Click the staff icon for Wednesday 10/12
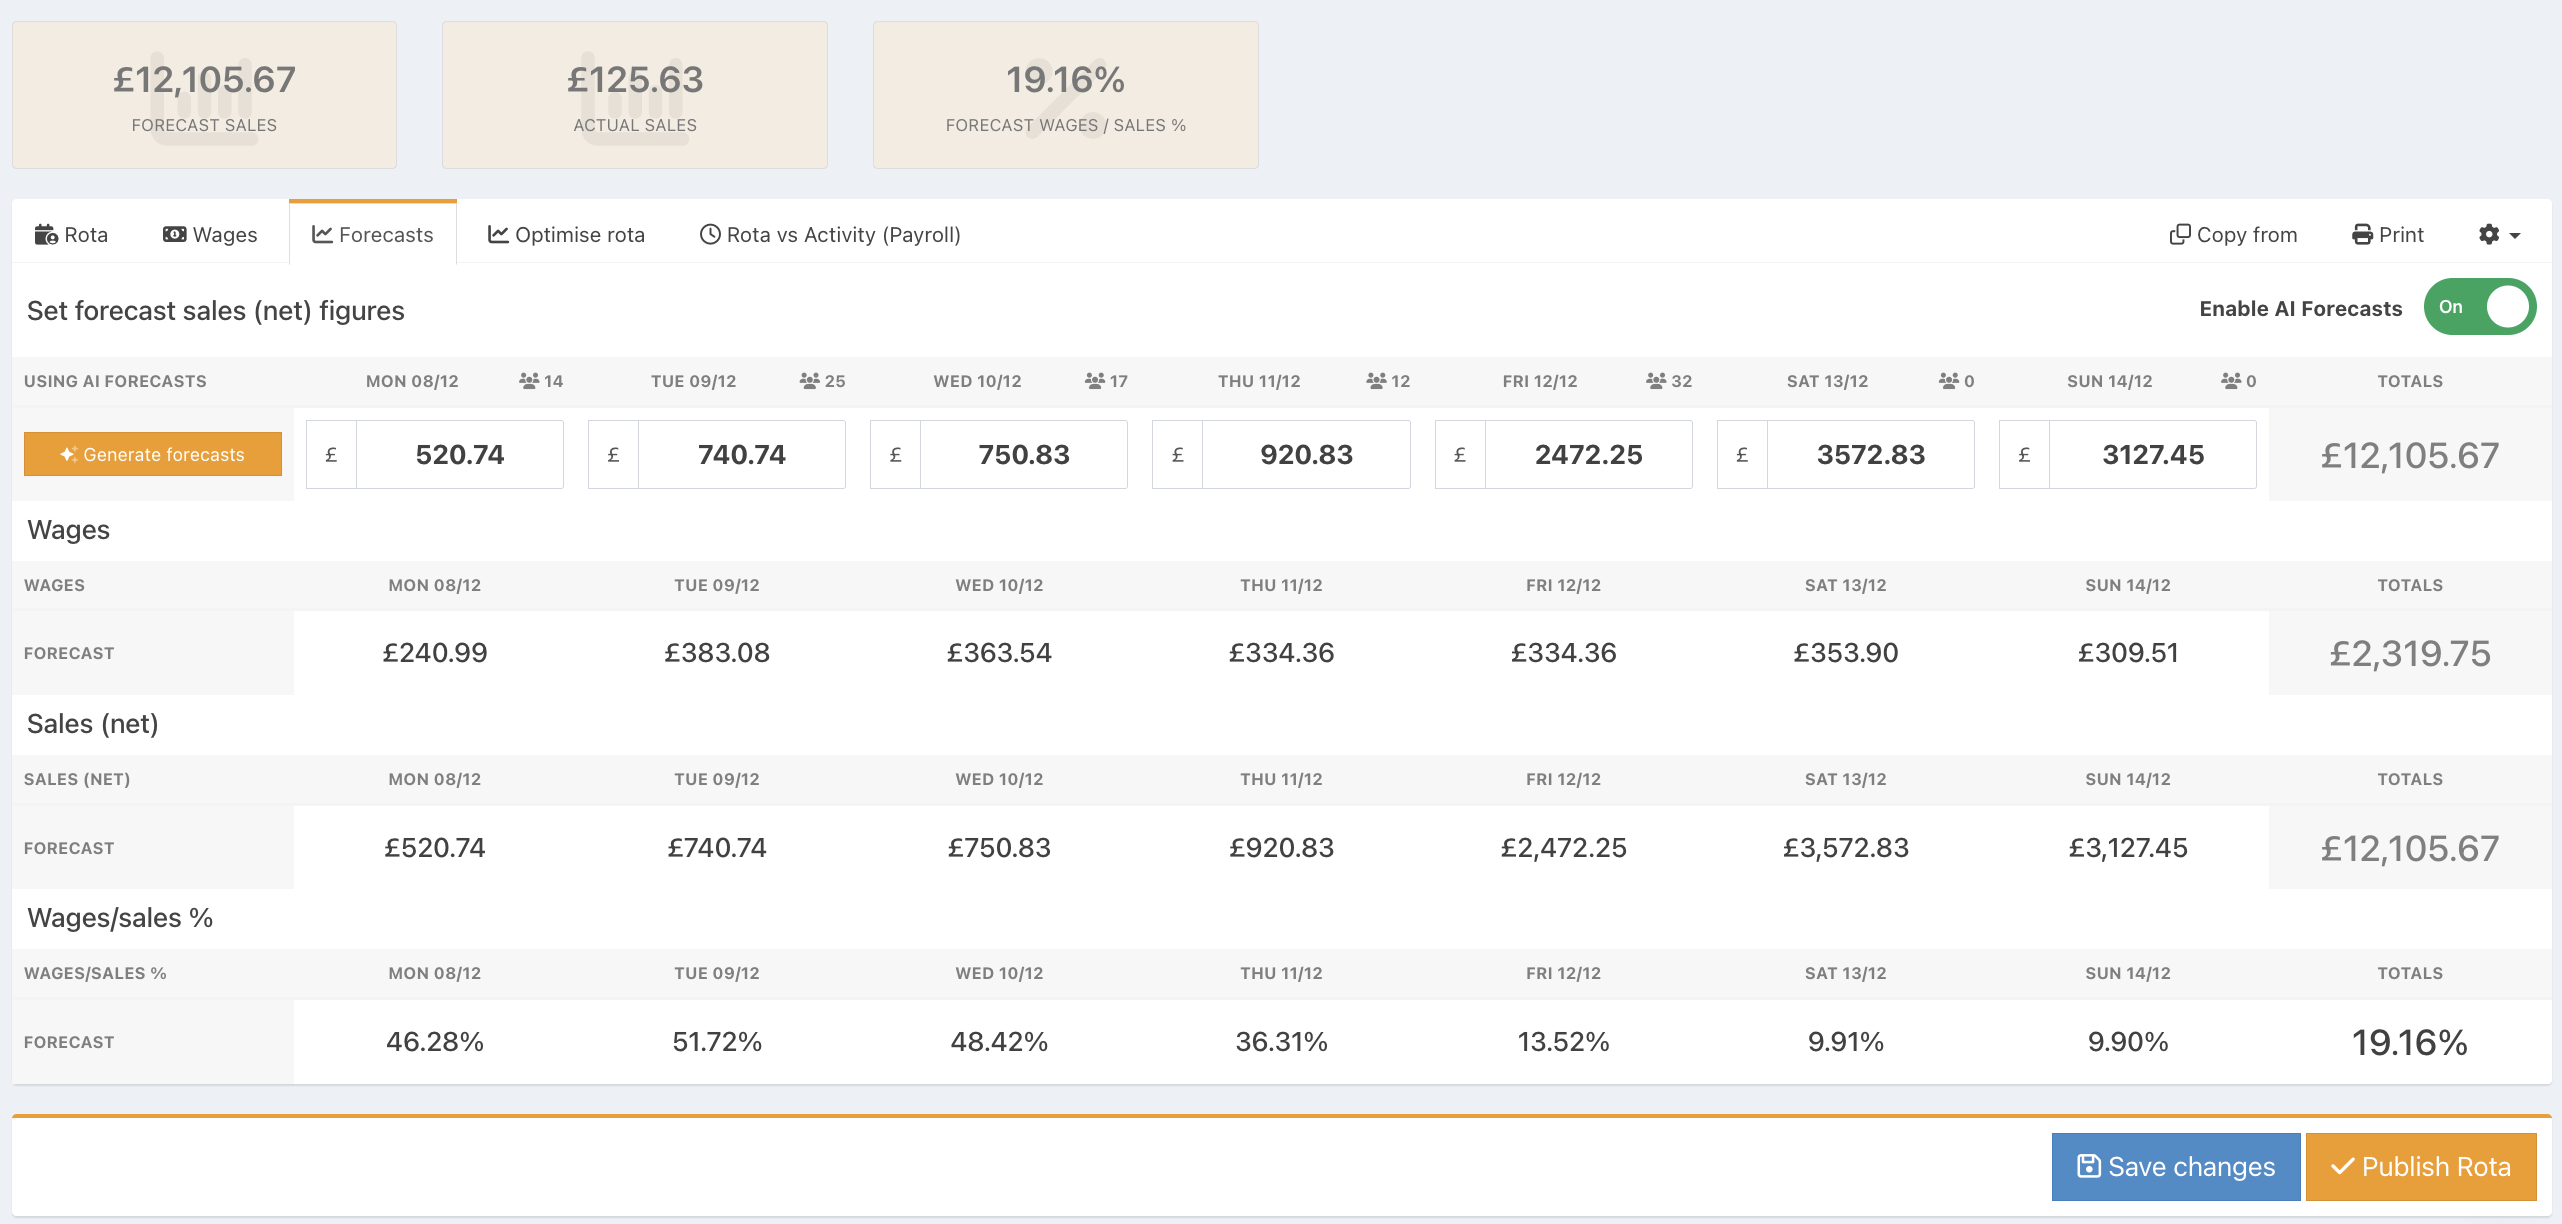 pyautogui.click(x=1095, y=381)
